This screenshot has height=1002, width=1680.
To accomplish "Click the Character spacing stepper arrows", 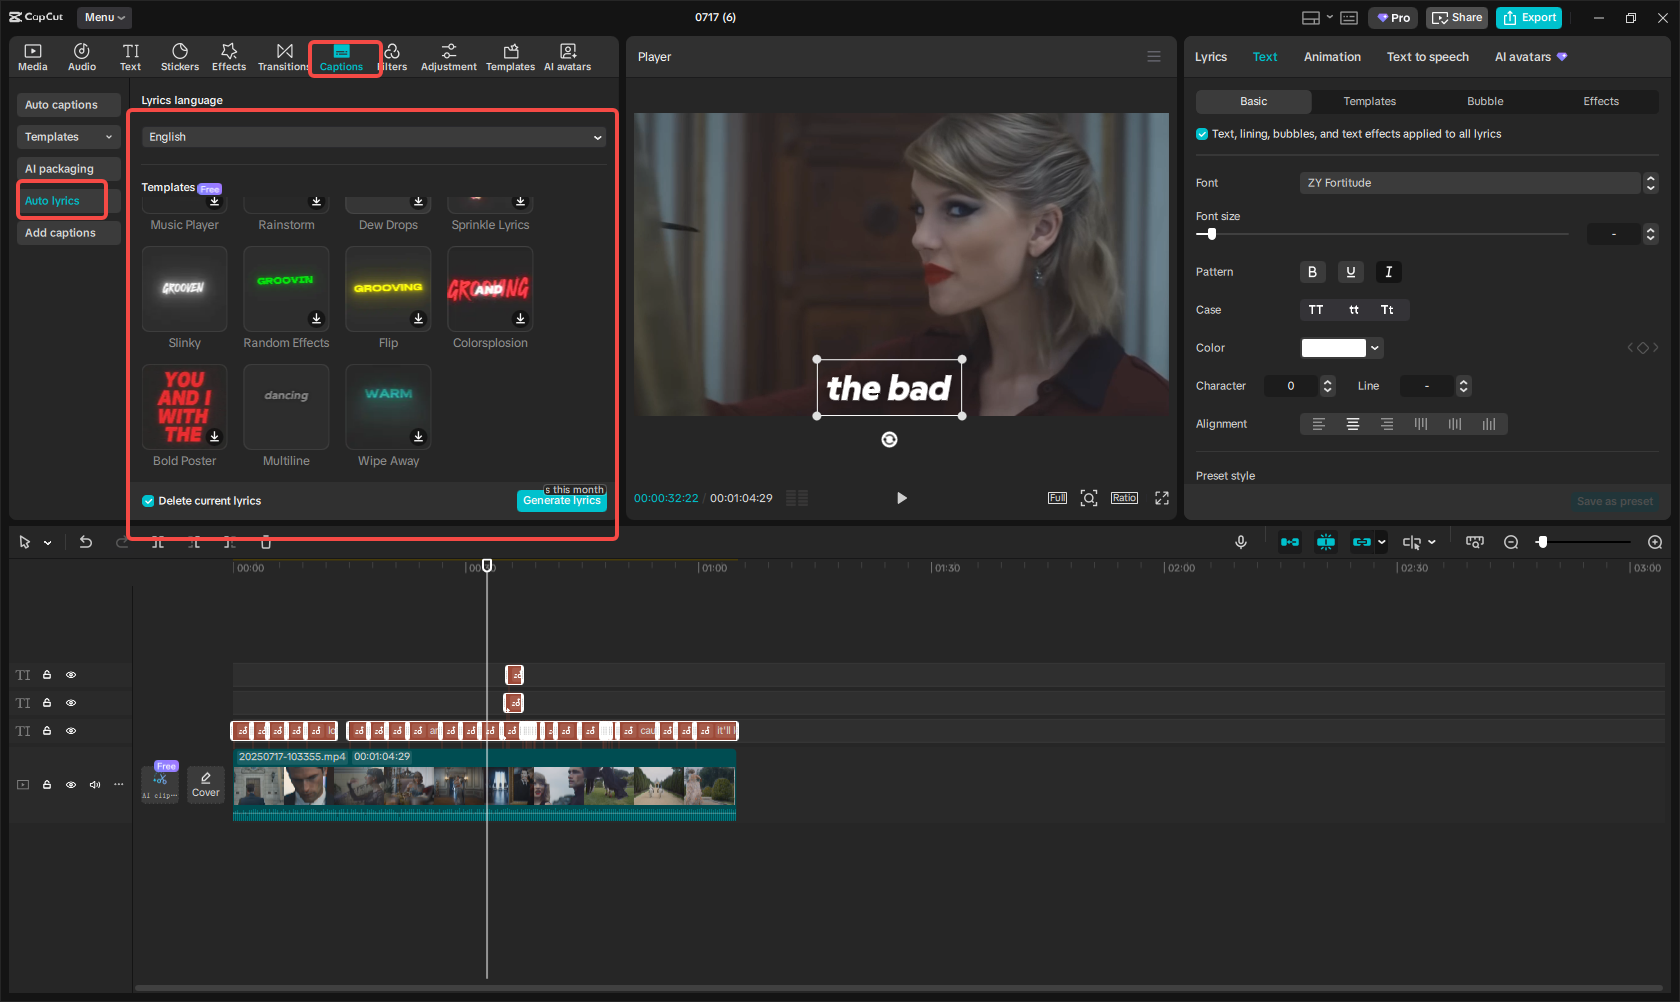I will click(1327, 386).
